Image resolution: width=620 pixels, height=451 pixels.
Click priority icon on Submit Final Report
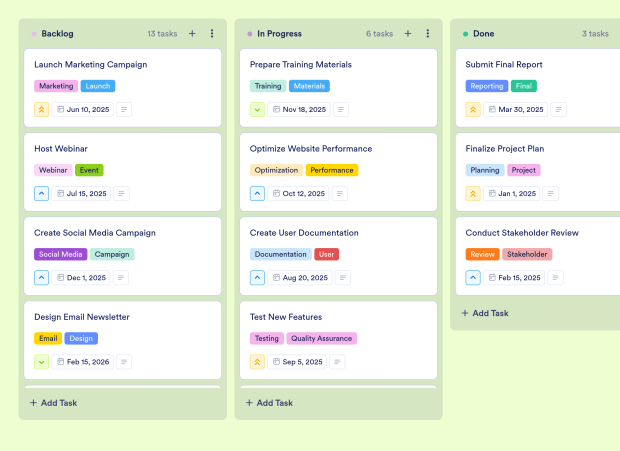pos(473,109)
